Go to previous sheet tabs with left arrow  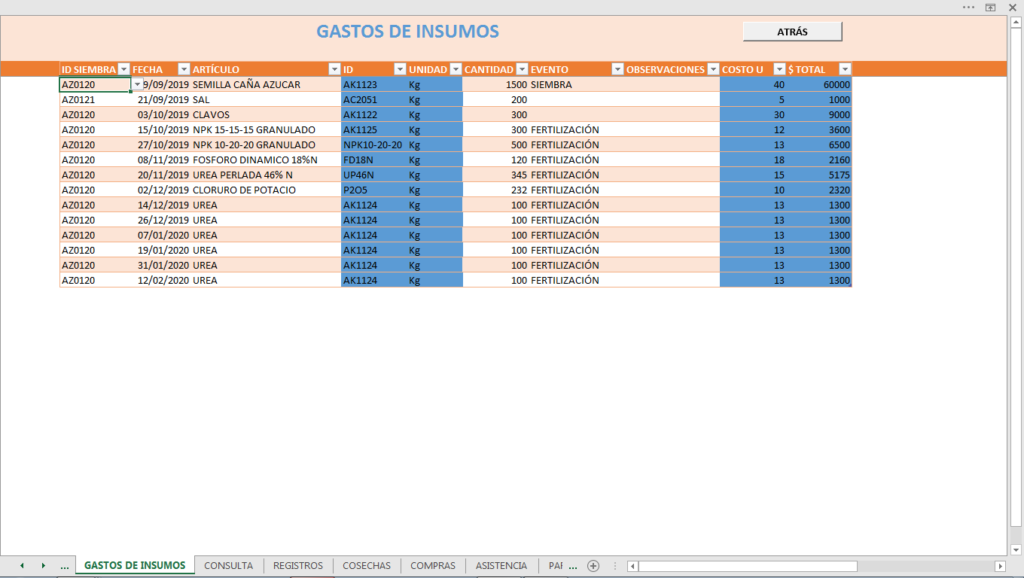point(22,566)
